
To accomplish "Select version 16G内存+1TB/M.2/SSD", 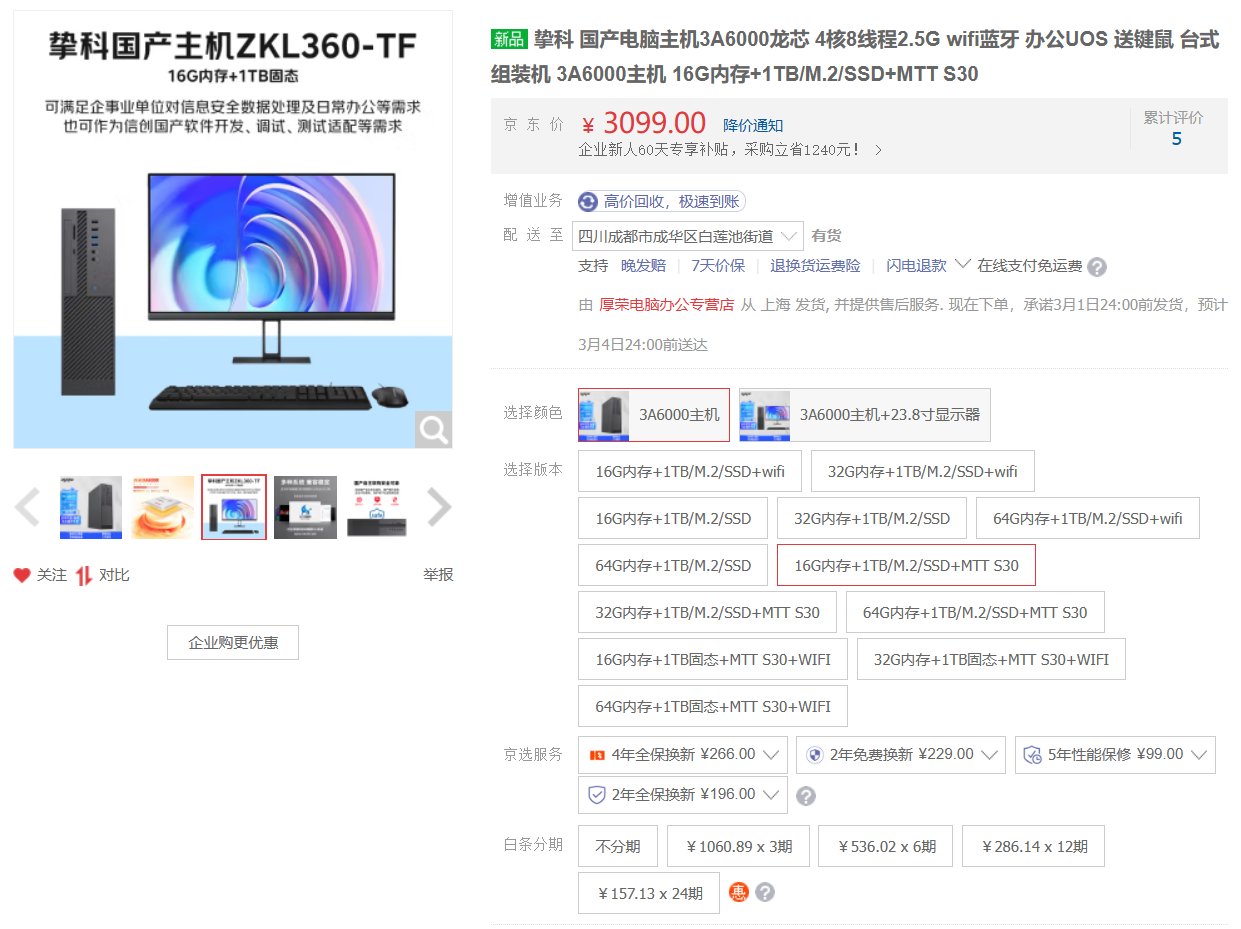I will point(673,518).
